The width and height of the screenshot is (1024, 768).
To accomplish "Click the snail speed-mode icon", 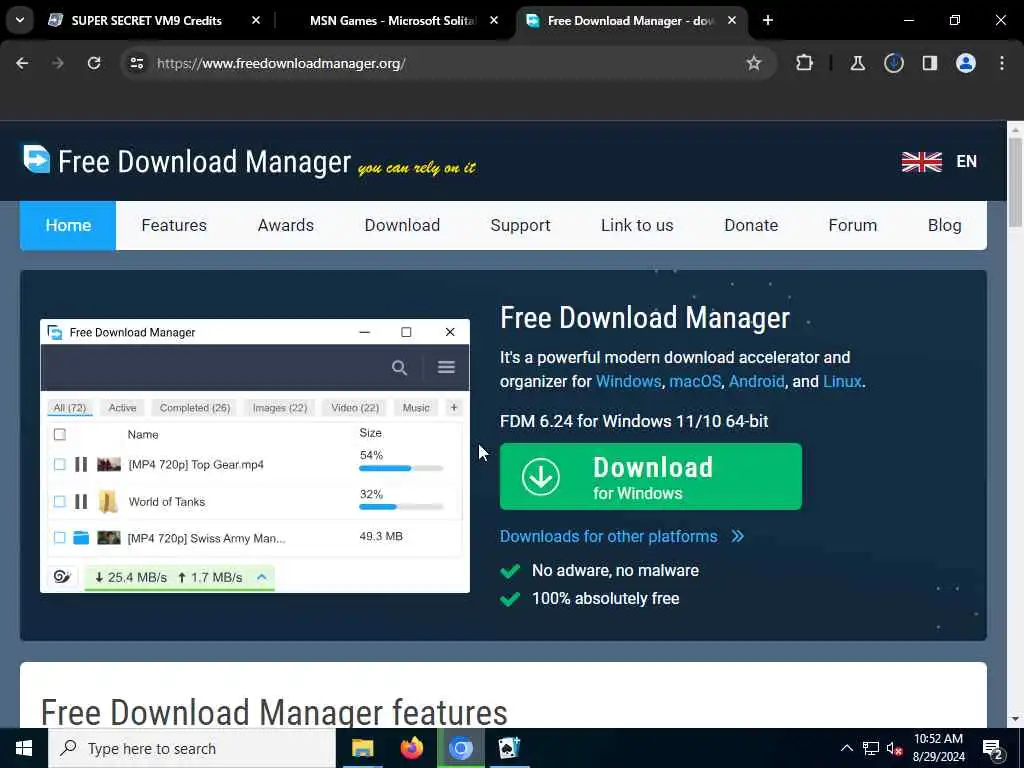I will [x=62, y=577].
